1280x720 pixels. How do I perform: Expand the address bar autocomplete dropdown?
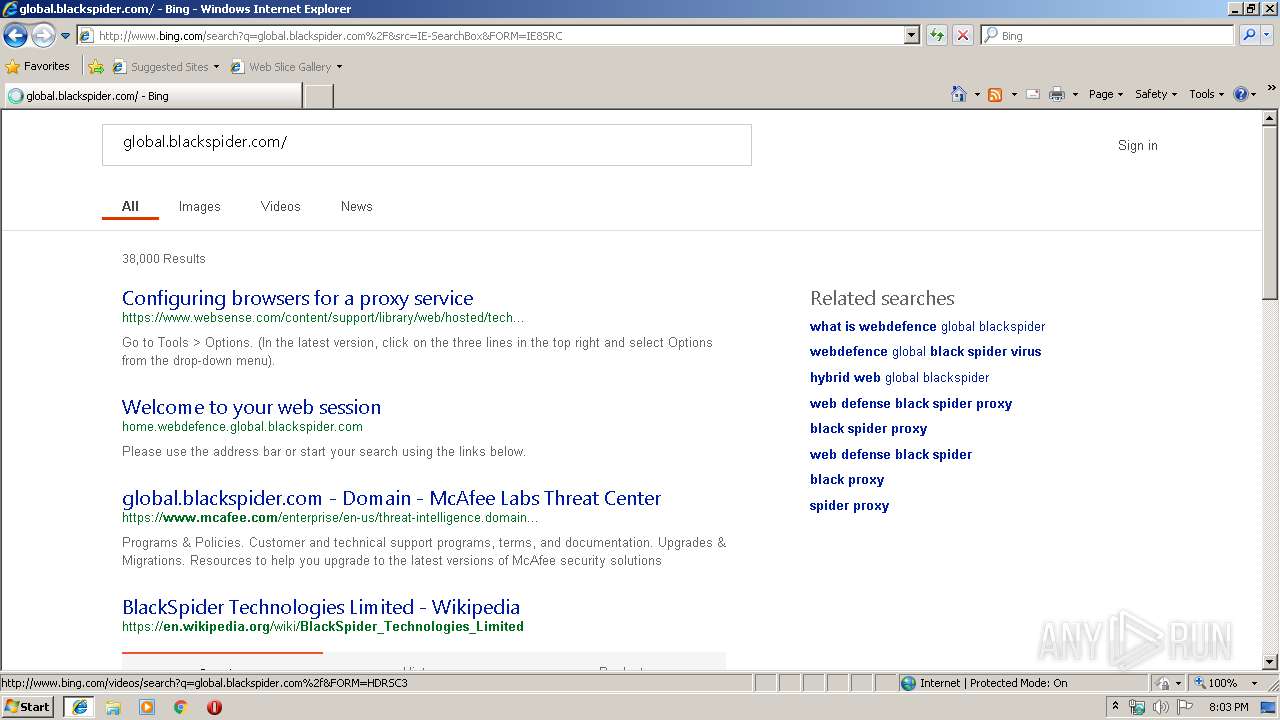[x=912, y=36]
